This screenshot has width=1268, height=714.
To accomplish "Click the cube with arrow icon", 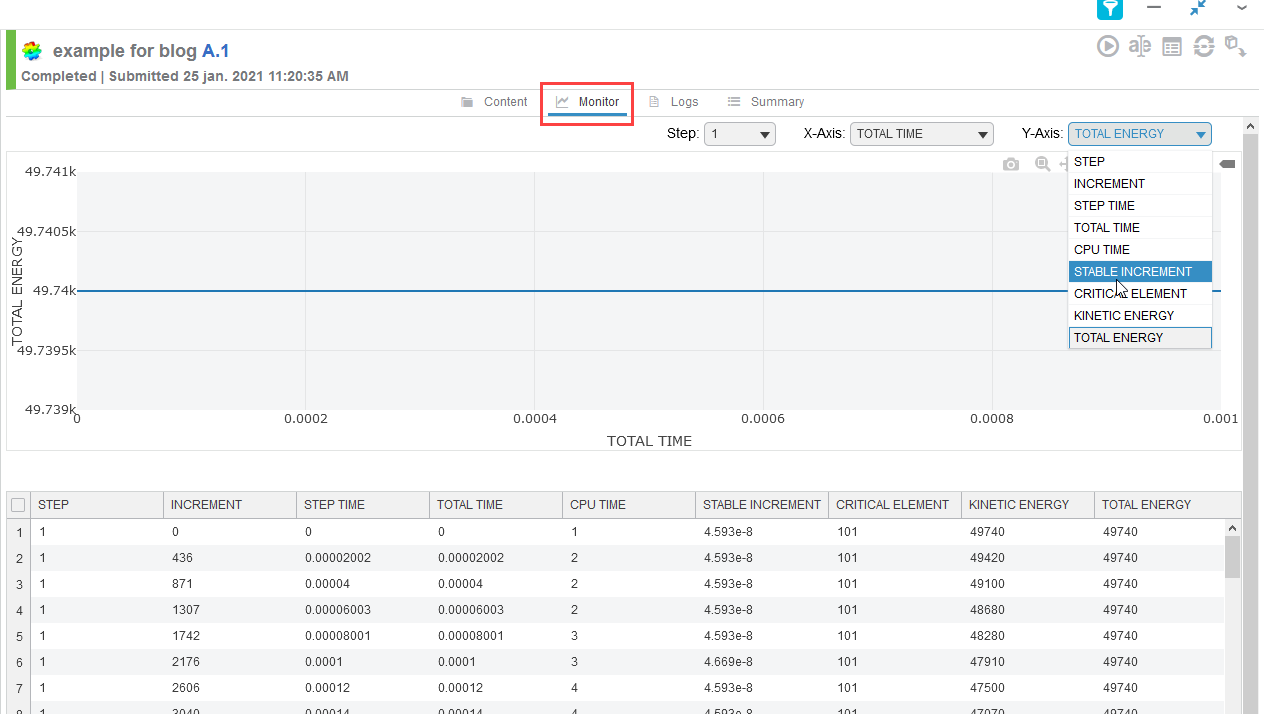I will (x=1236, y=46).
